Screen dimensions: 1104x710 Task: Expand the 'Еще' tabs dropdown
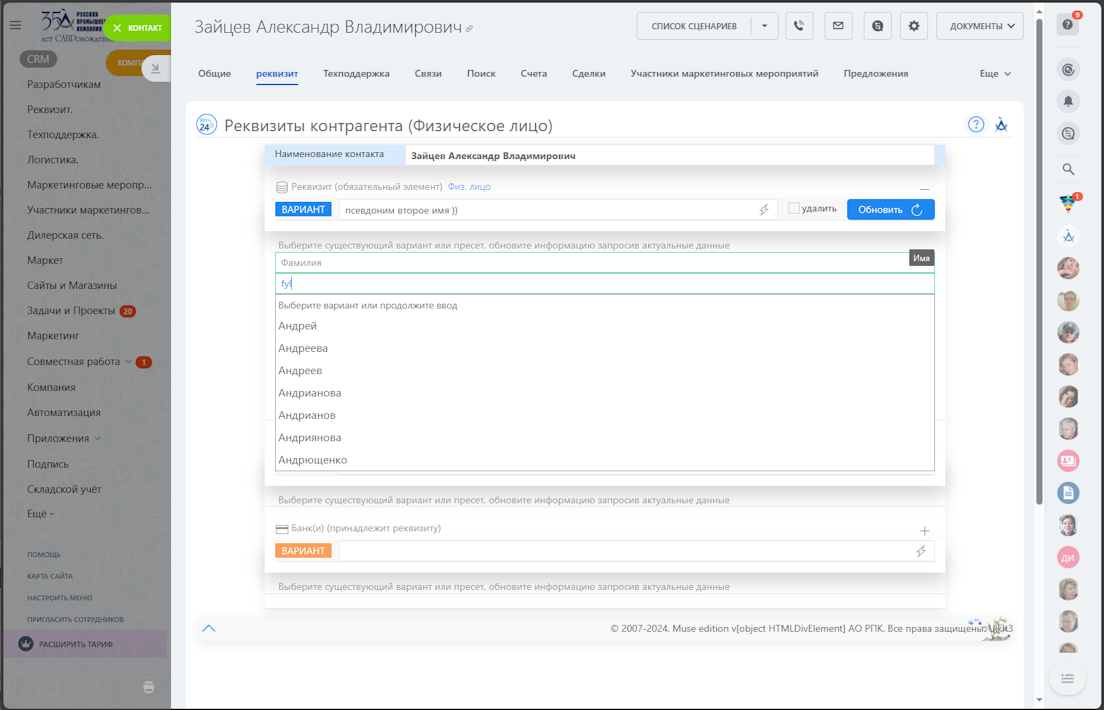[995, 74]
